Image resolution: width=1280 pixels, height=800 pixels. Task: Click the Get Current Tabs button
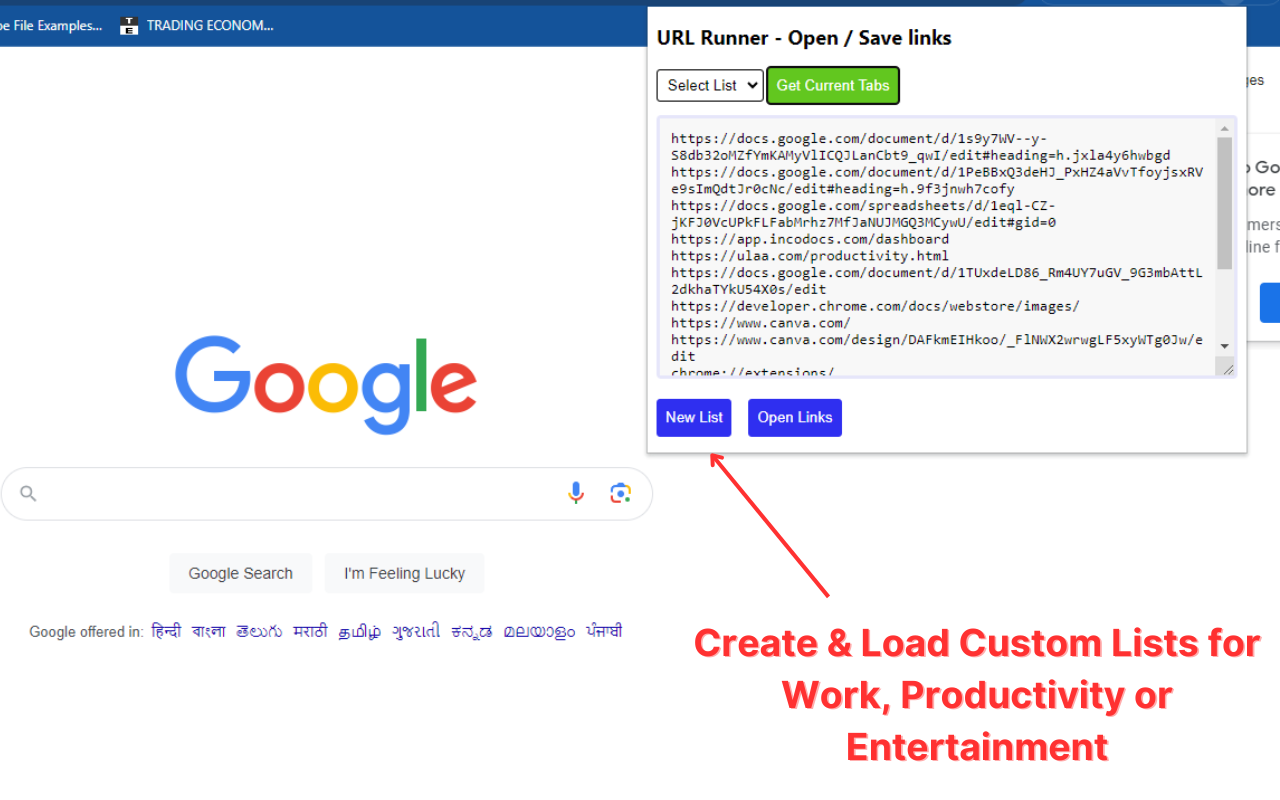point(833,86)
